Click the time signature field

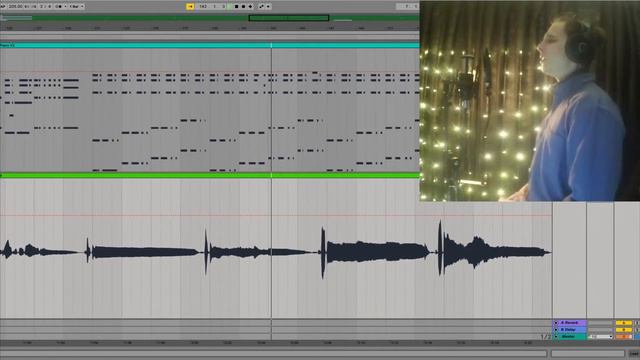[45, 7]
